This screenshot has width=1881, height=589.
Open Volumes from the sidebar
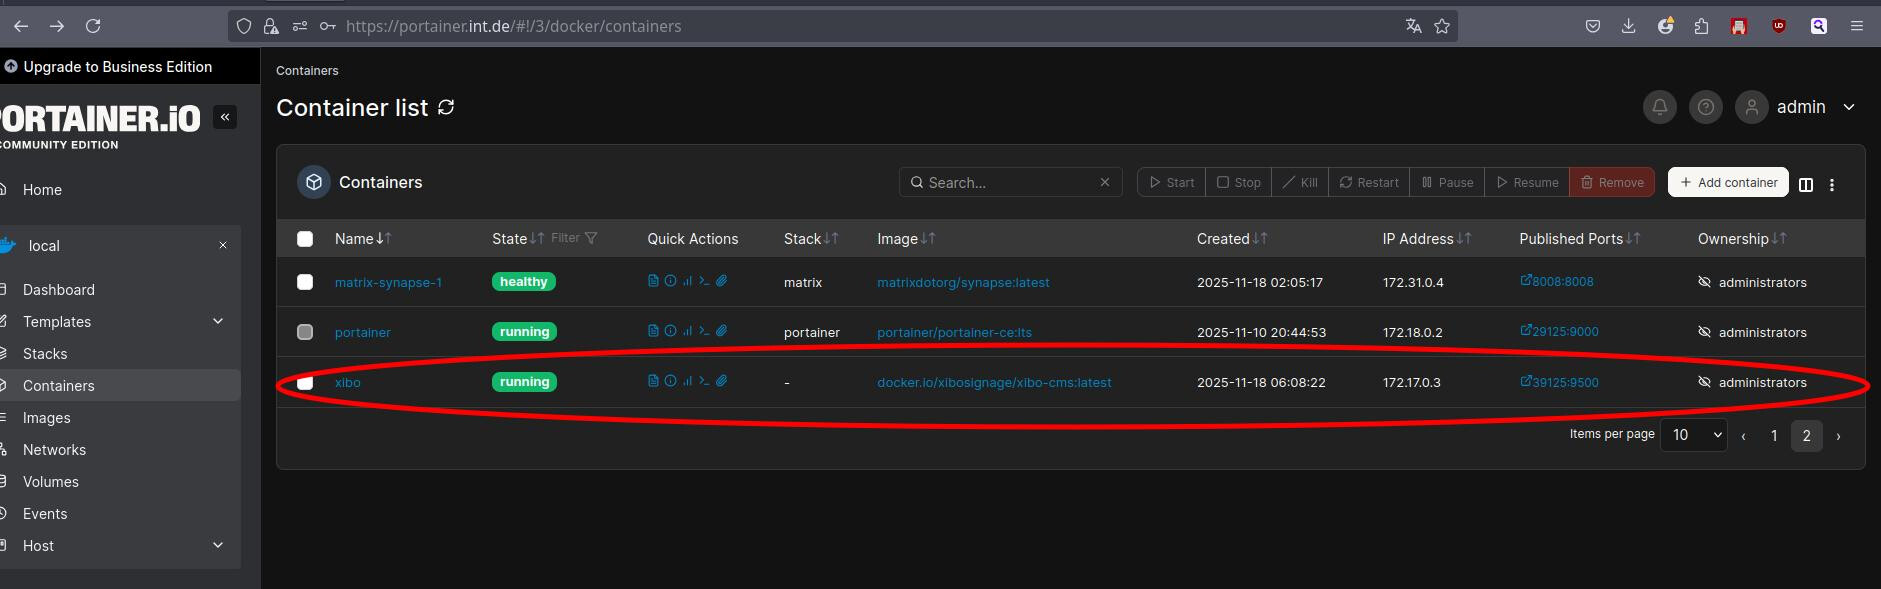tap(51, 482)
